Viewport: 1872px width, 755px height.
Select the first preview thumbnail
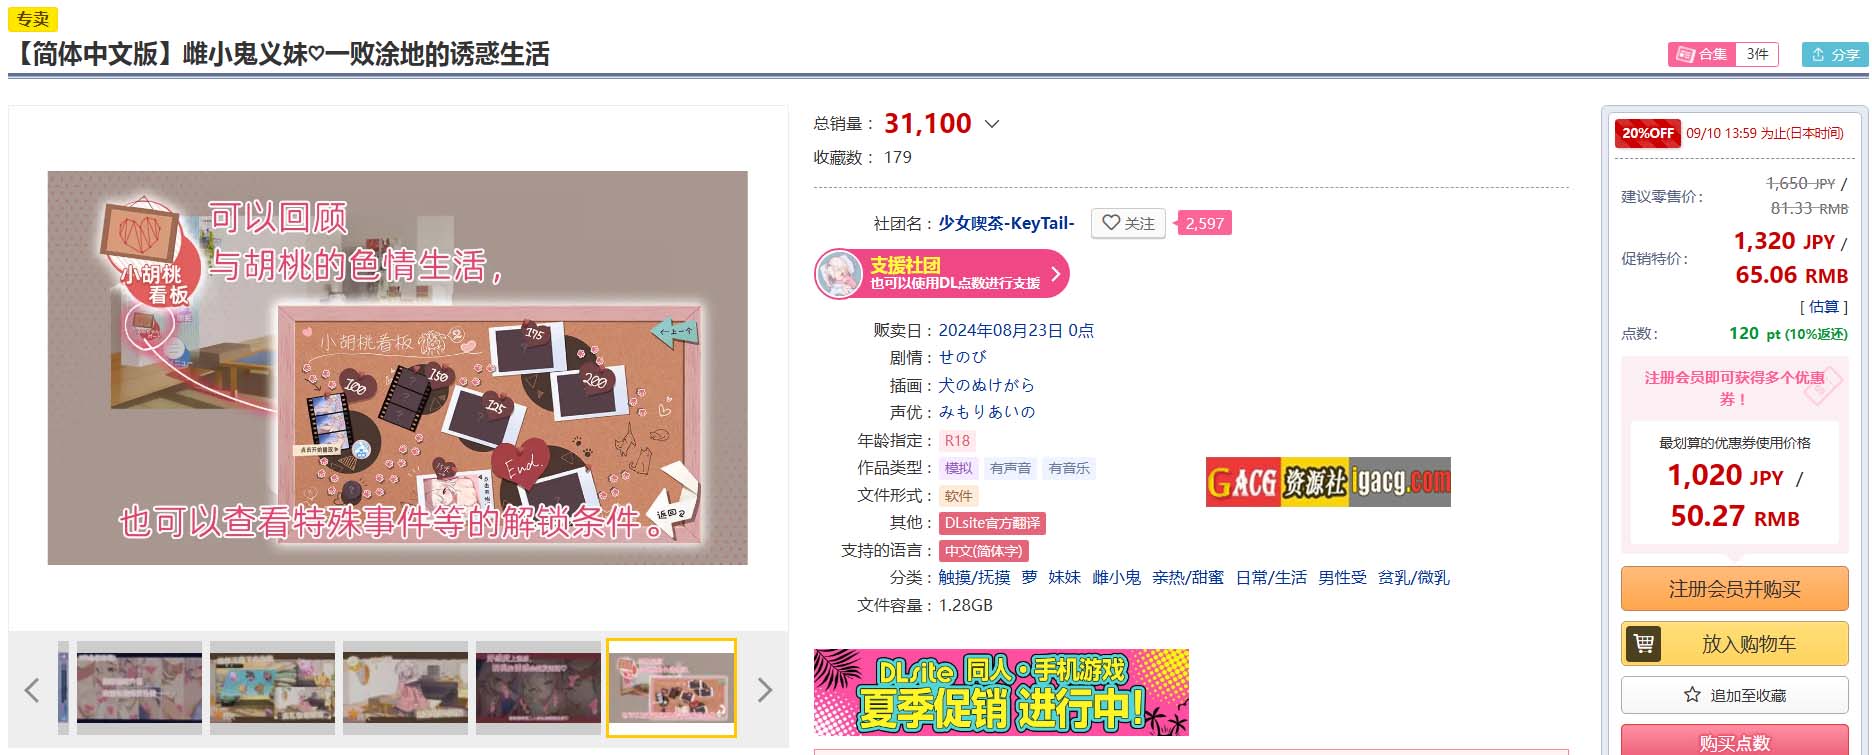coord(139,688)
